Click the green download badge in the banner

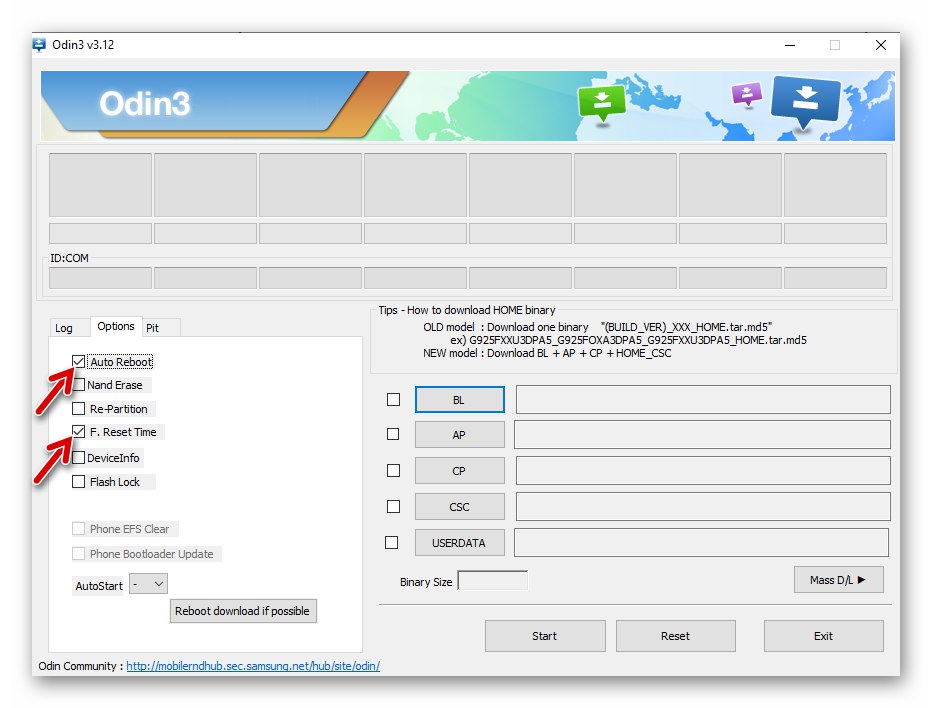click(602, 100)
